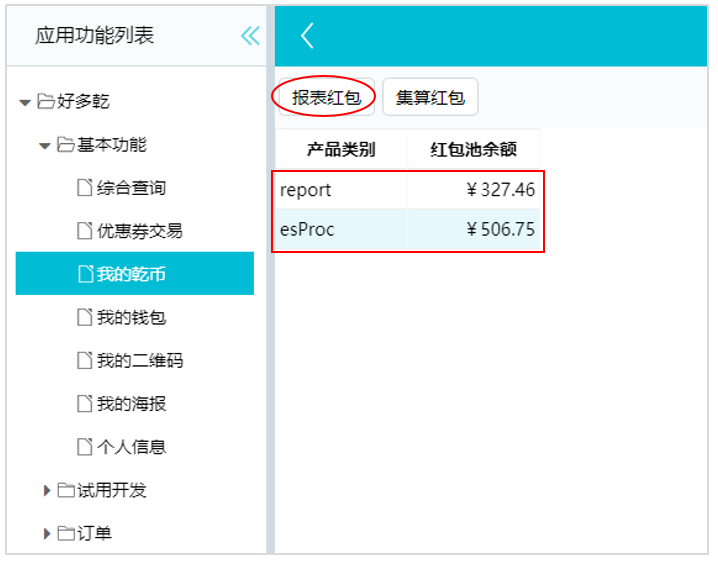The height and width of the screenshot is (562, 718).
Task: Switch to the 报表红包 tab
Action: pos(326,97)
